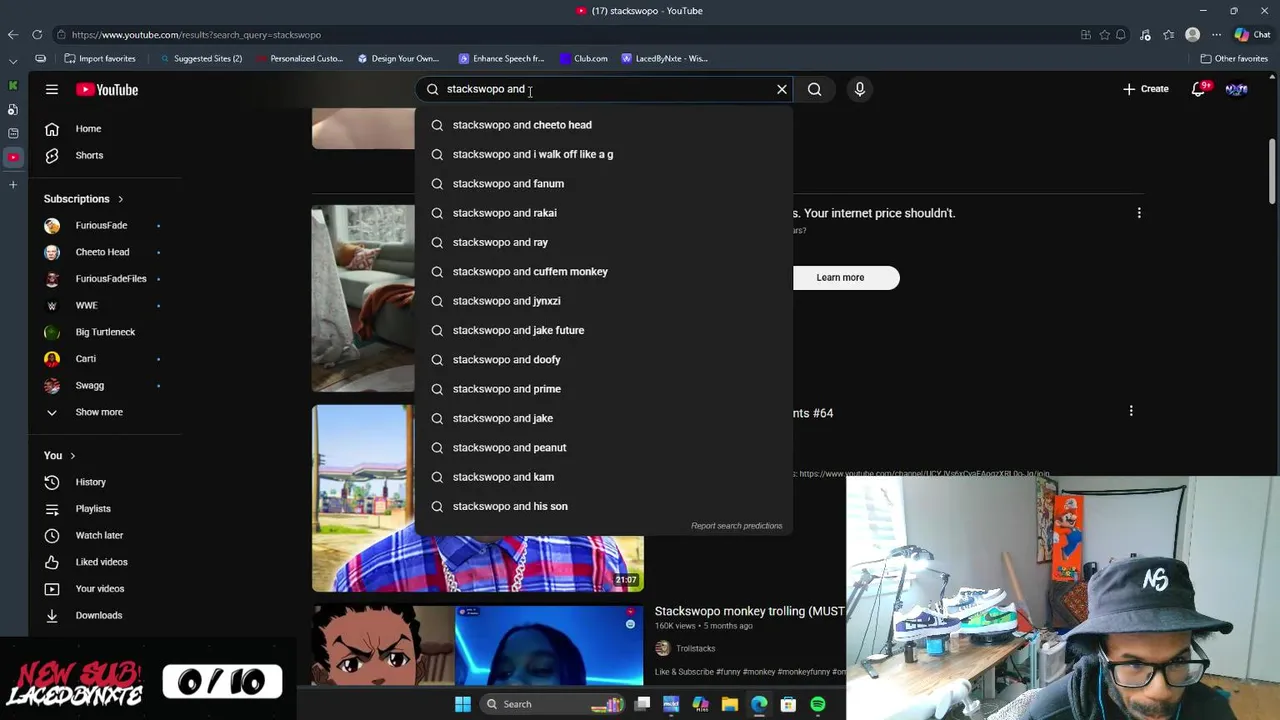
Task: Select suggestion 'stackswopo and fanum'
Action: click(x=603, y=184)
